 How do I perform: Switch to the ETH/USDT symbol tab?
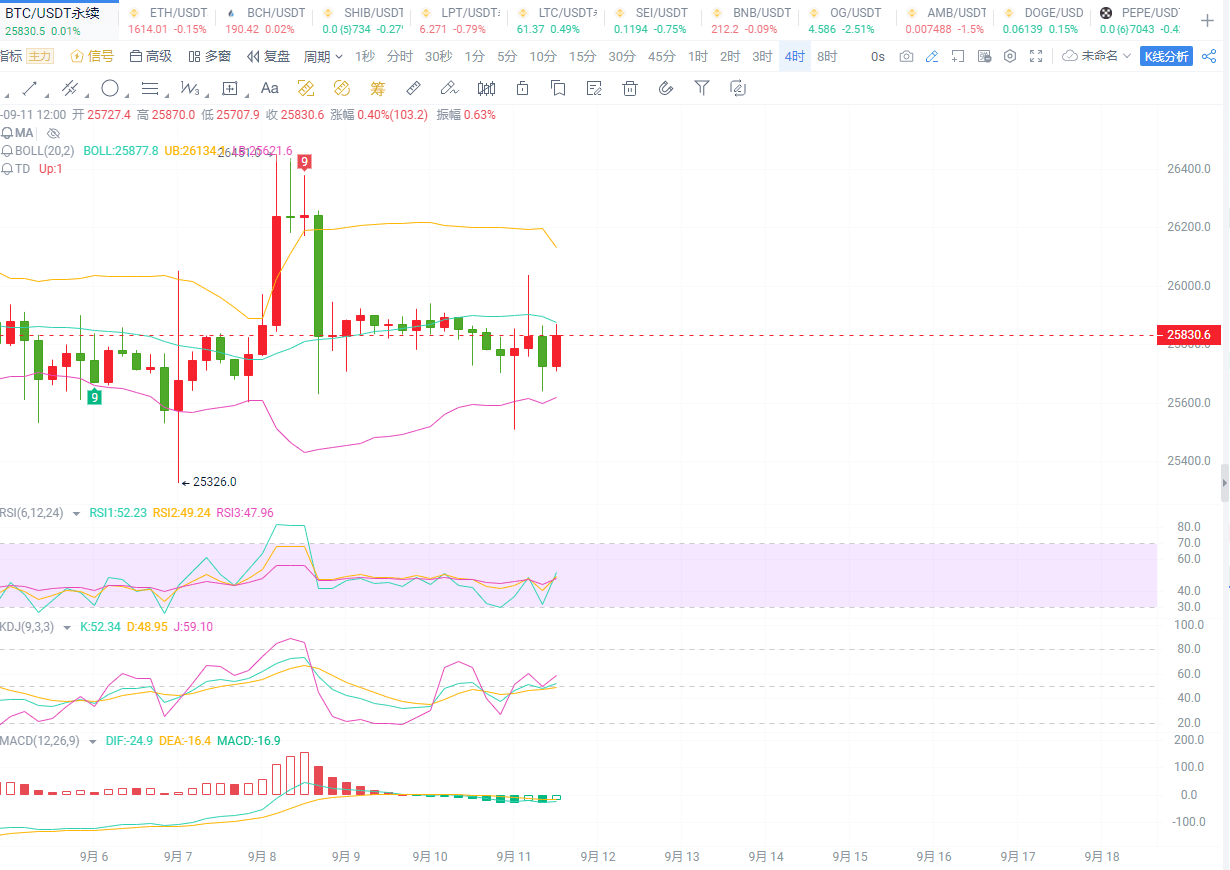(x=169, y=20)
